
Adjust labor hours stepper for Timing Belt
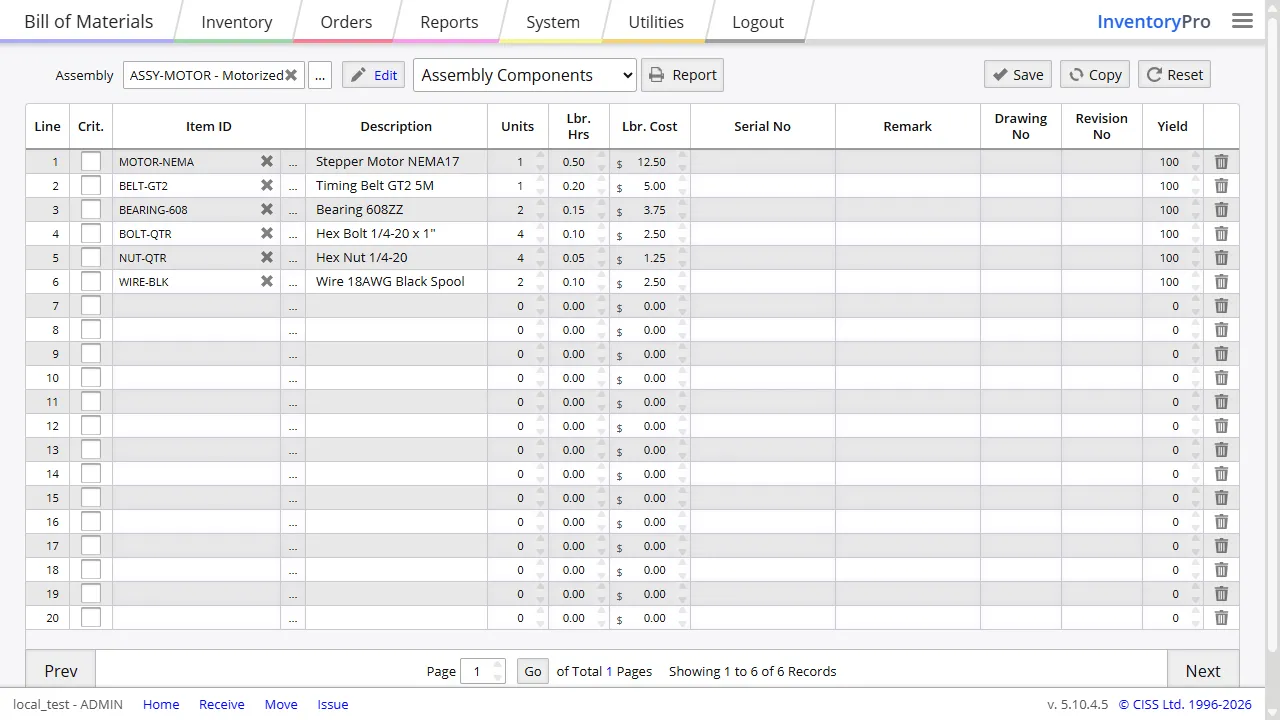pos(602,186)
